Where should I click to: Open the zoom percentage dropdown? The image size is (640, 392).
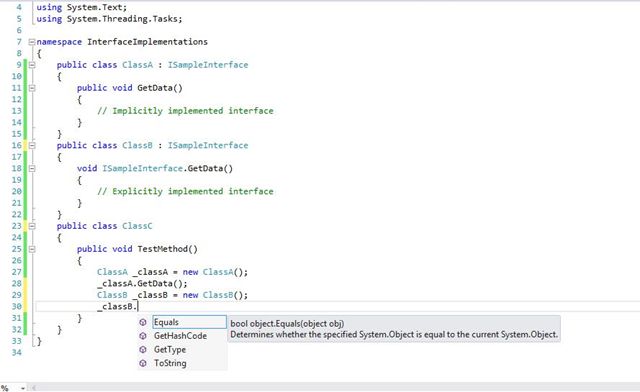click(23, 388)
